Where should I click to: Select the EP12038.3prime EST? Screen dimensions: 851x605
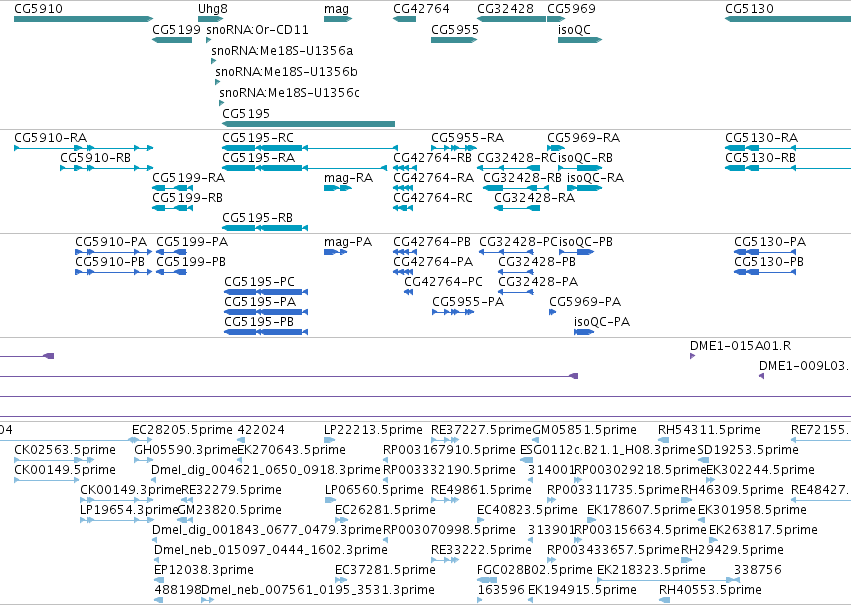(158, 580)
